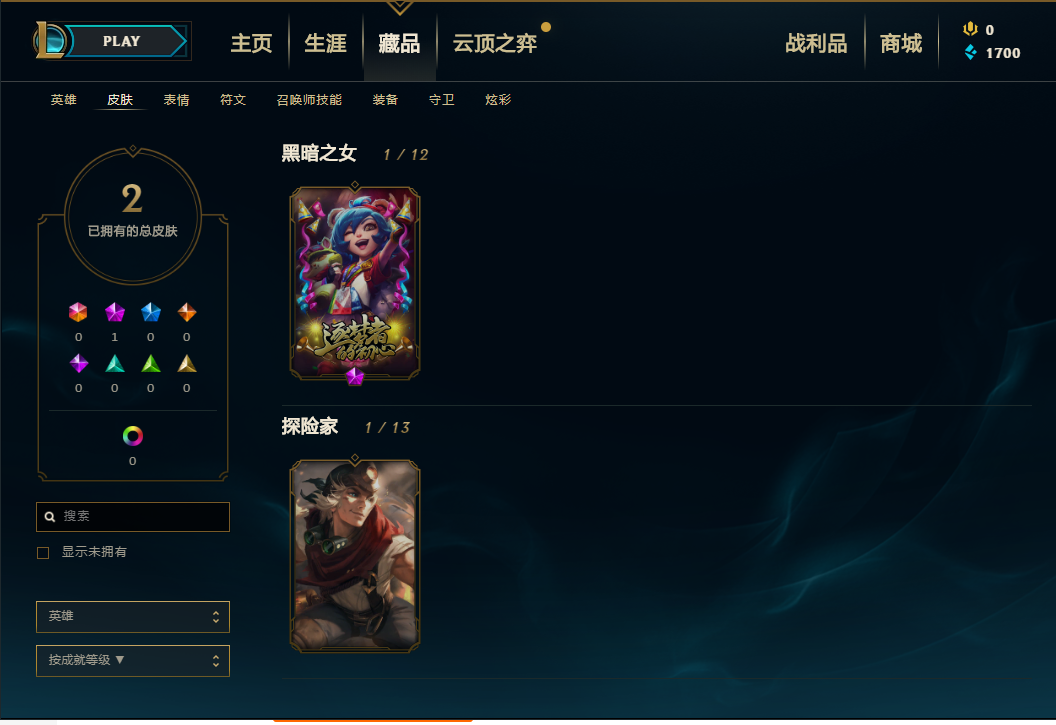
Task: Click the orange currency coin icon
Action: pos(970,29)
